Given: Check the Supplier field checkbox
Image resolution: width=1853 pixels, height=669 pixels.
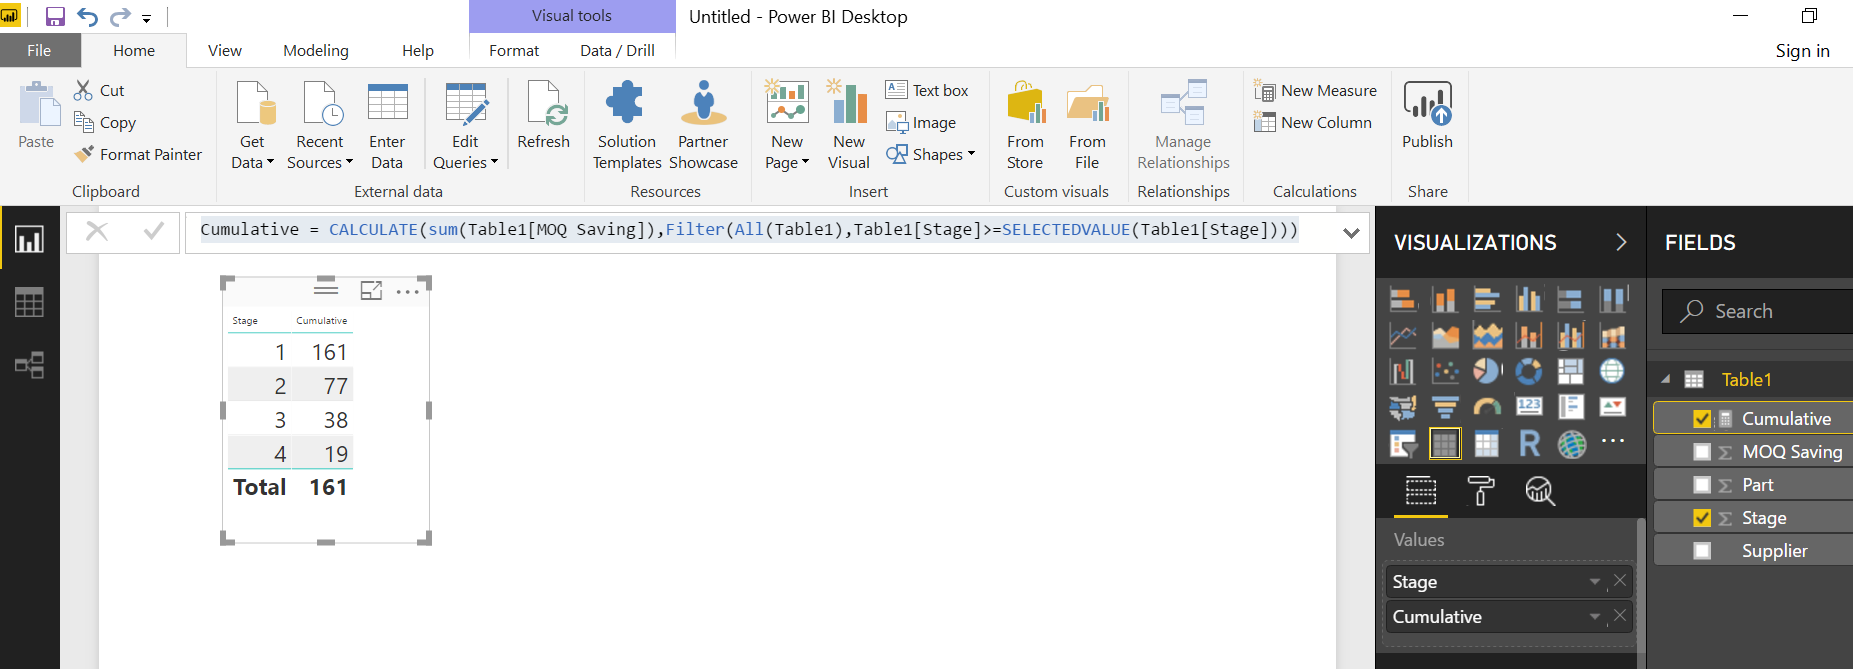Looking at the screenshot, I should click(x=1702, y=551).
